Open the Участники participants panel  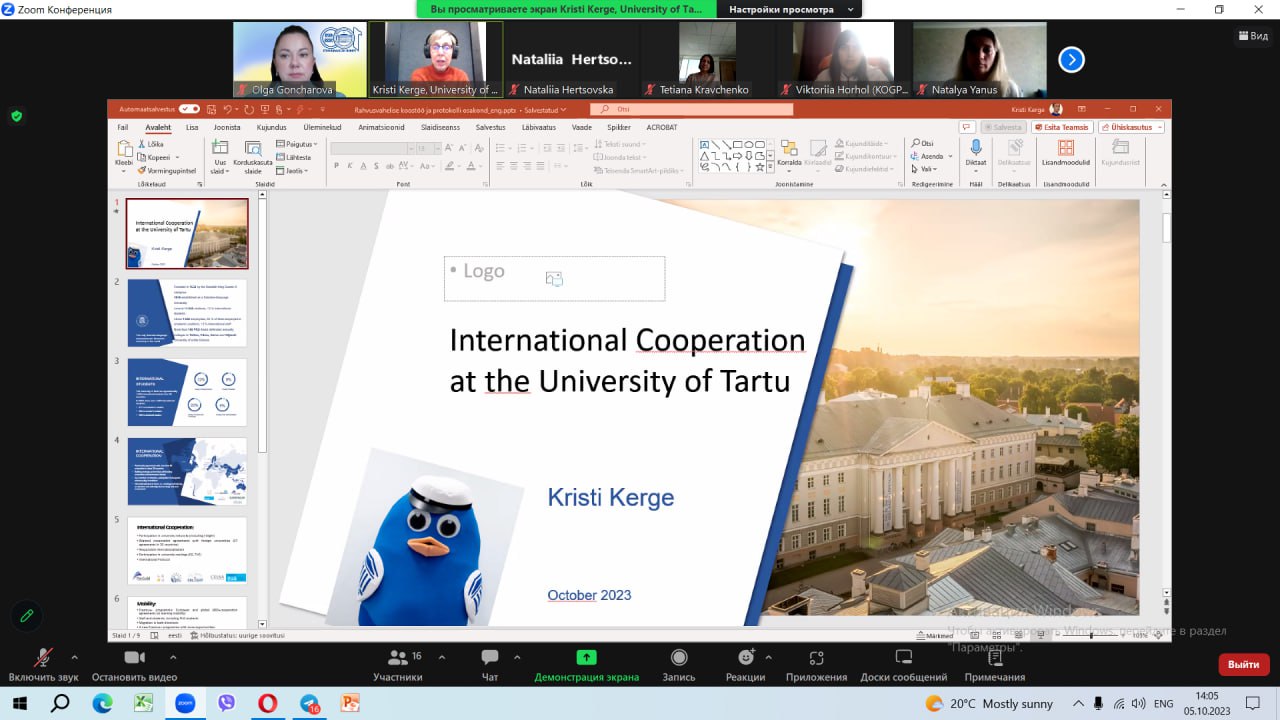[x=398, y=664]
